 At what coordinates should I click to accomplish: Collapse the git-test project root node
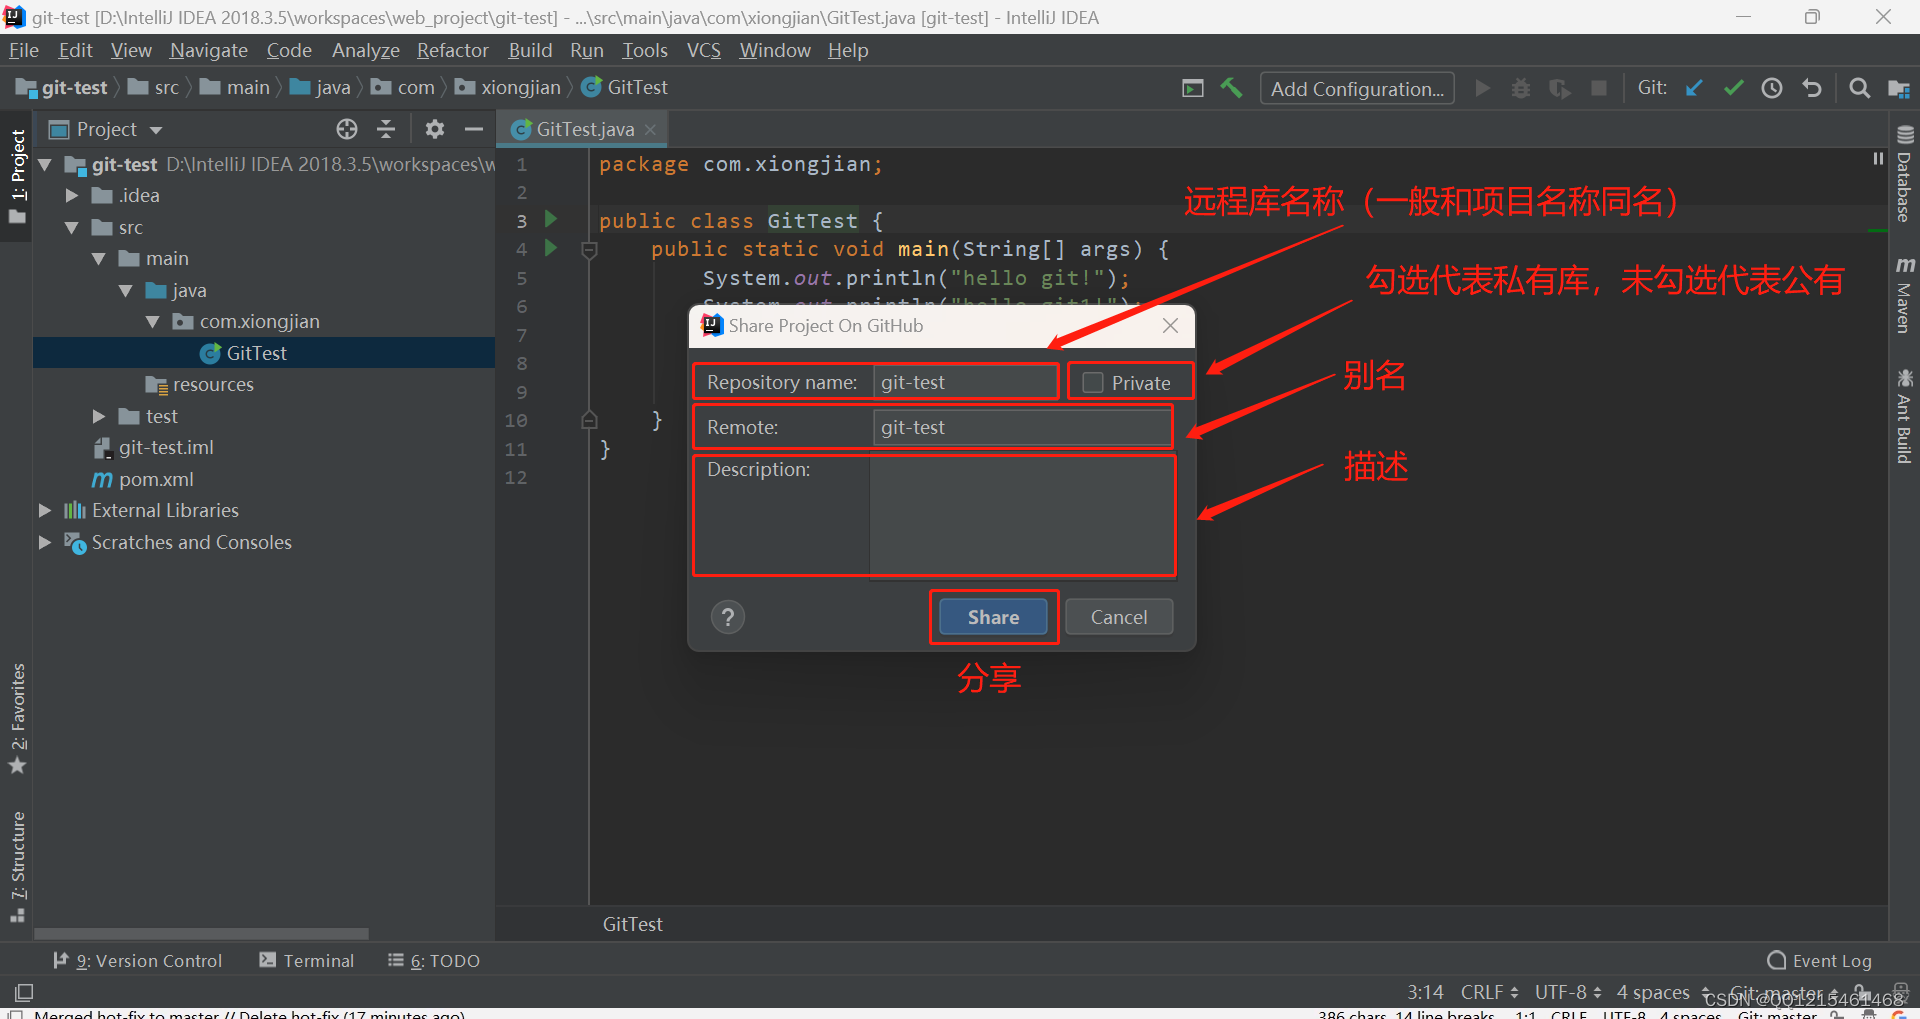[x=45, y=164]
